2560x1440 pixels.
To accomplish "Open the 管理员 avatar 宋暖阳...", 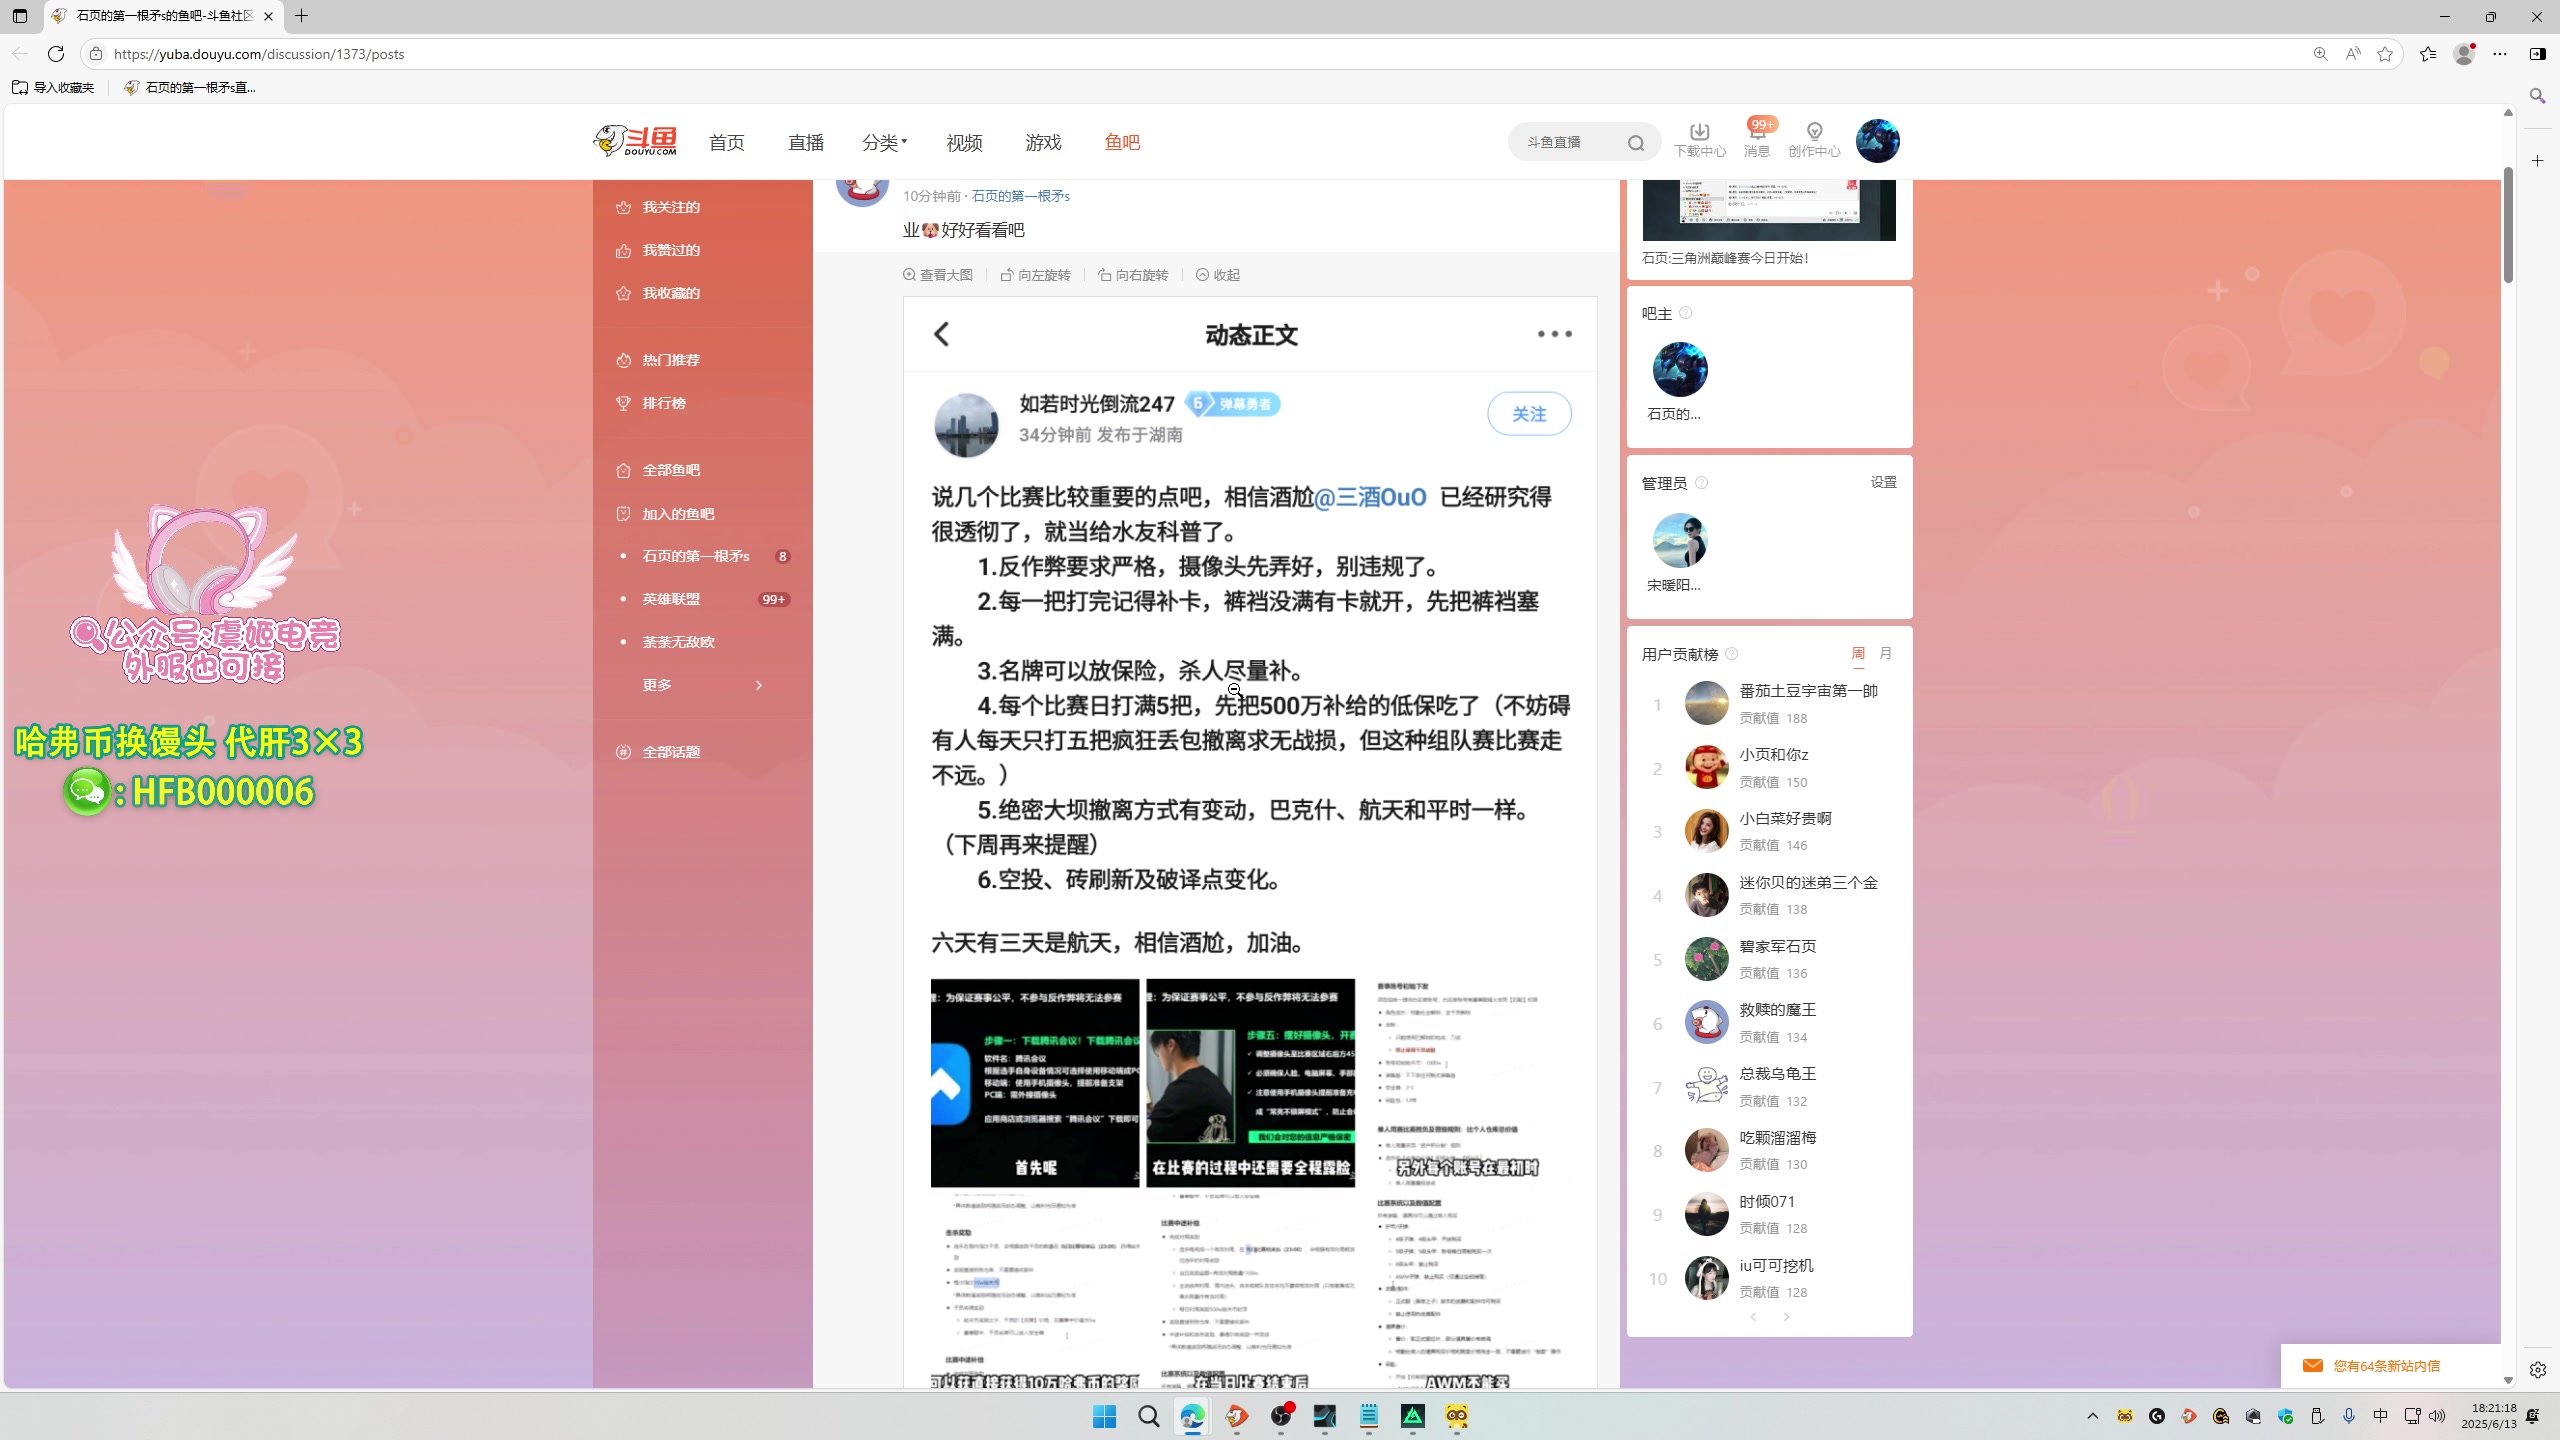I will pyautogui.click(x=1679, y=541).
